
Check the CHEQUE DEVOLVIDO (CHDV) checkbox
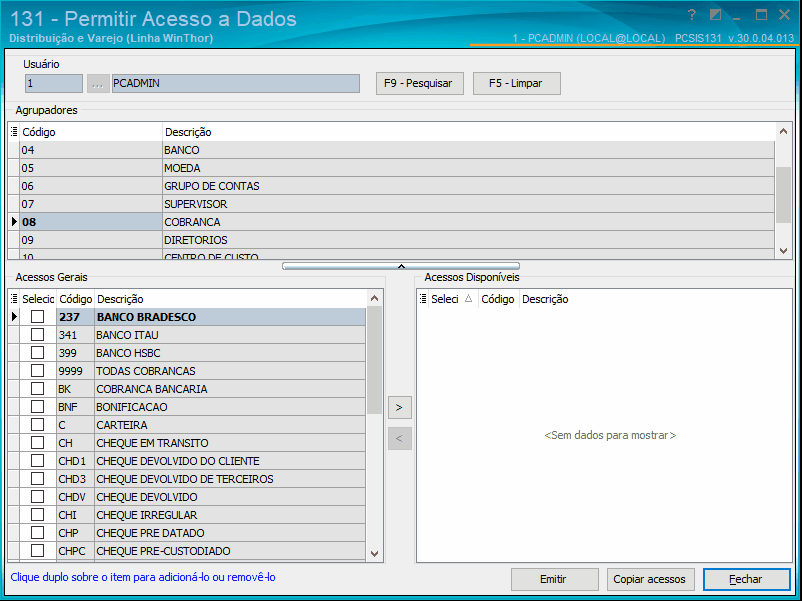(x=37, y=497)
